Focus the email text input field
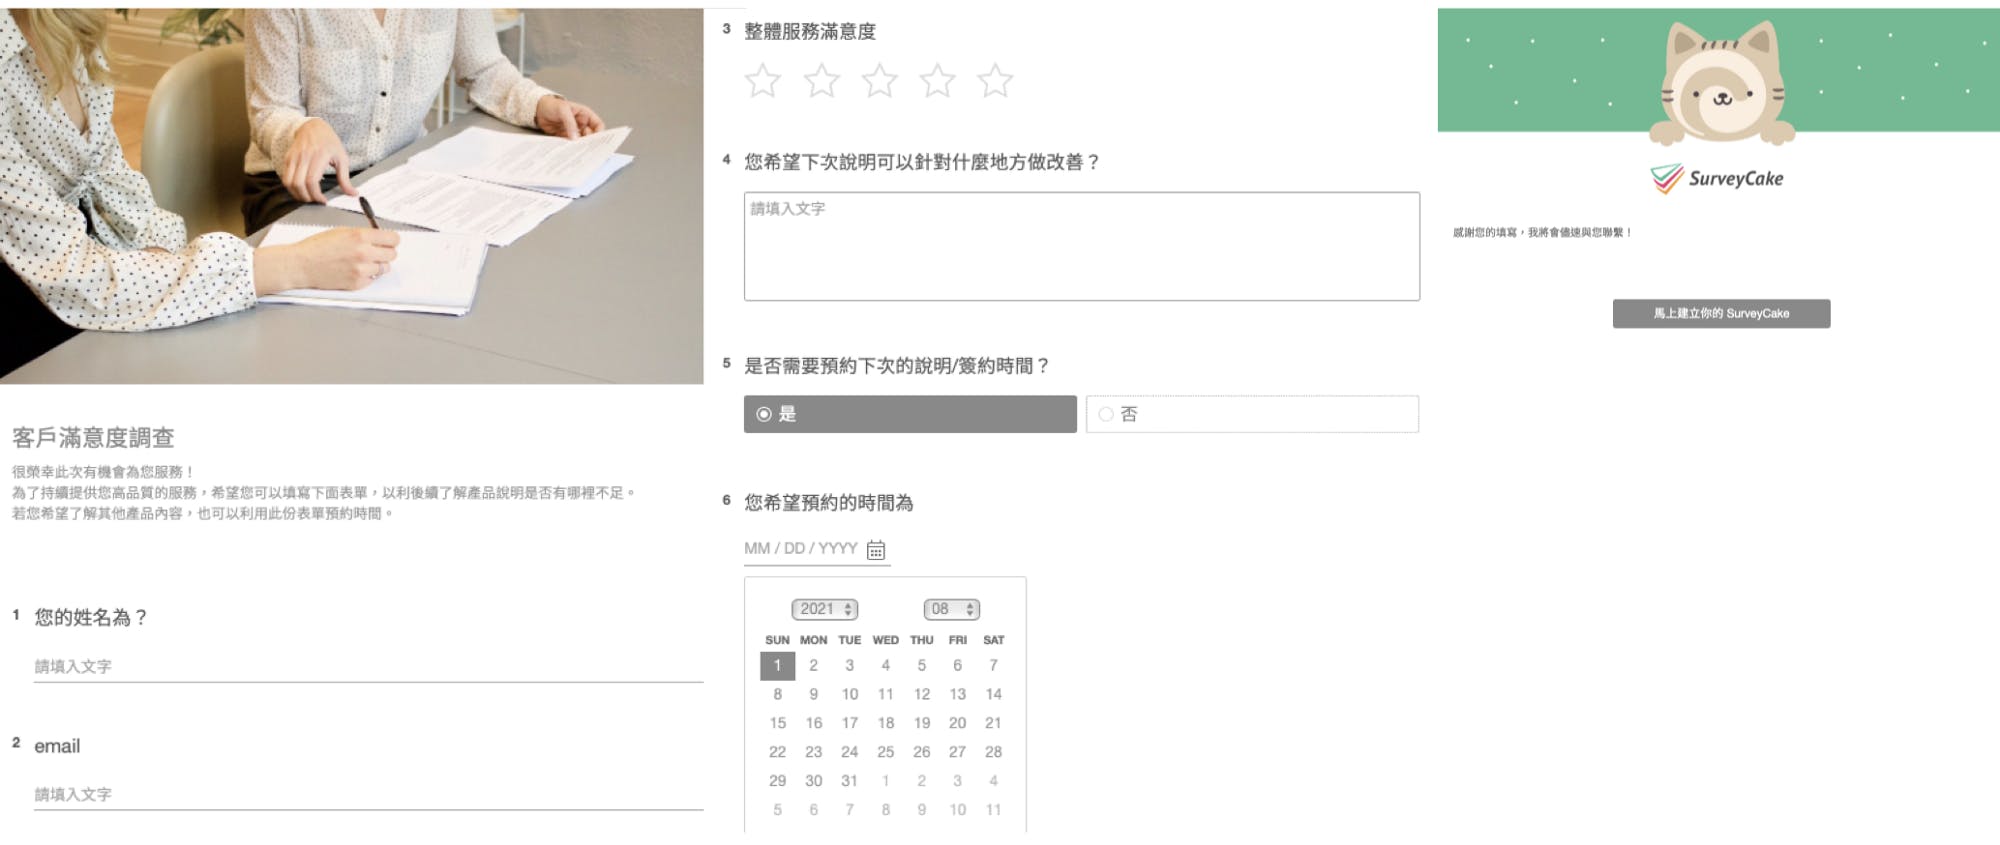This screenshot has height=845, width=2000. (x=368, y=795)
